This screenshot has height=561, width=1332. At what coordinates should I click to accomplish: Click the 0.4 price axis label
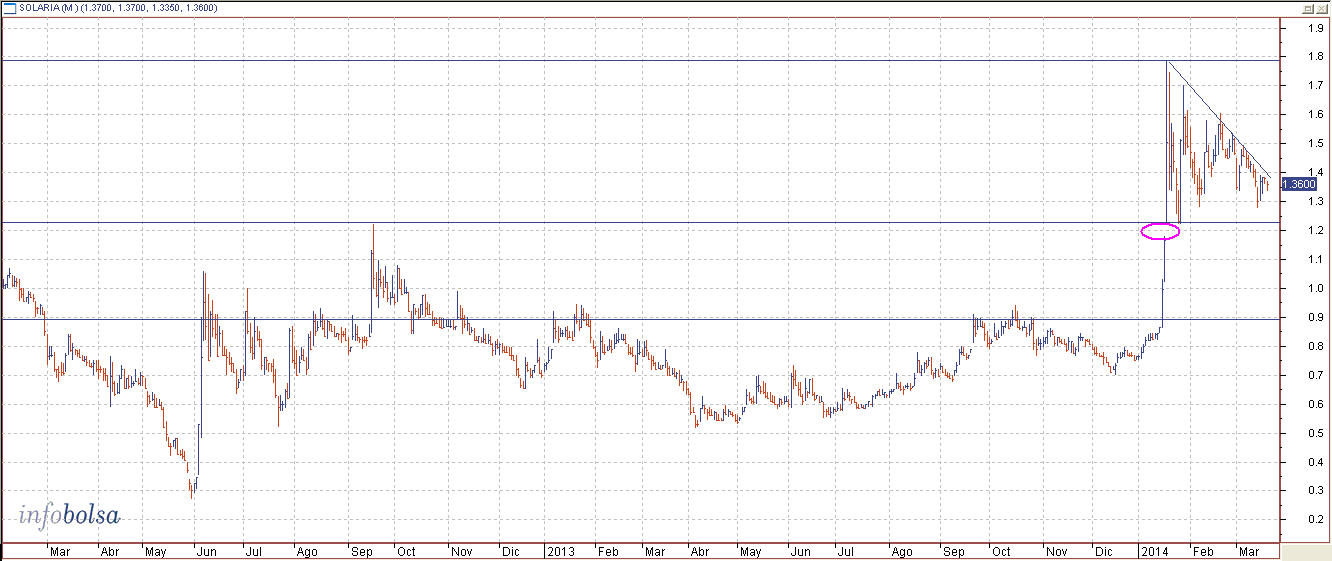1315,463
